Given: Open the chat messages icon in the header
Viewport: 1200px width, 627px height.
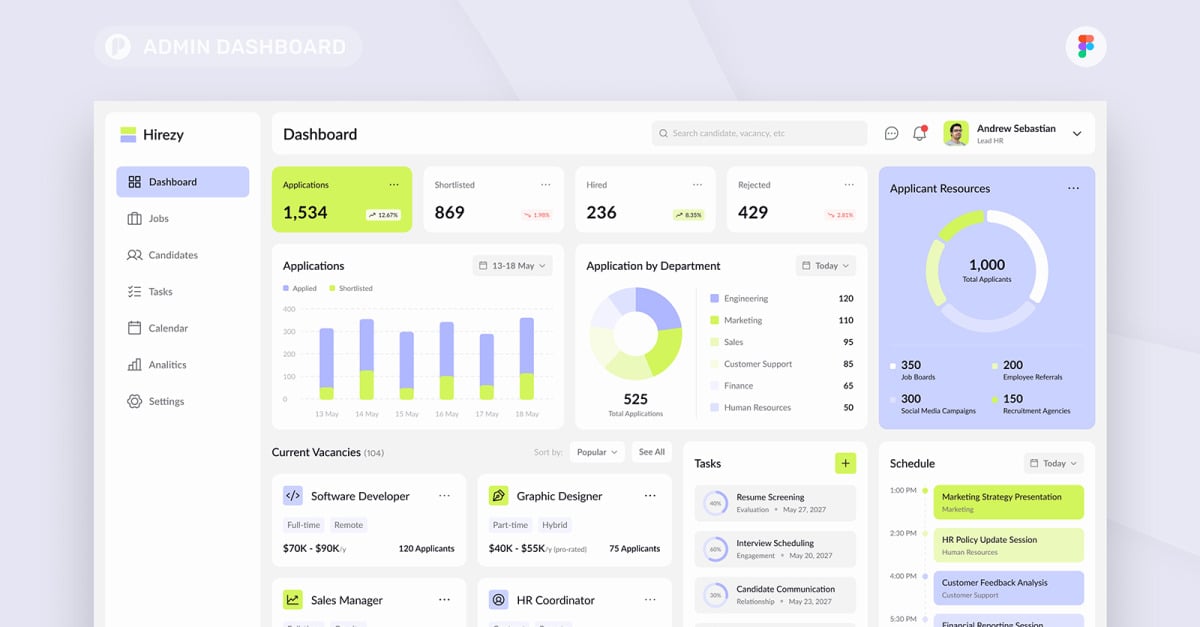Looking at the screenshot, I should point(890,132).
